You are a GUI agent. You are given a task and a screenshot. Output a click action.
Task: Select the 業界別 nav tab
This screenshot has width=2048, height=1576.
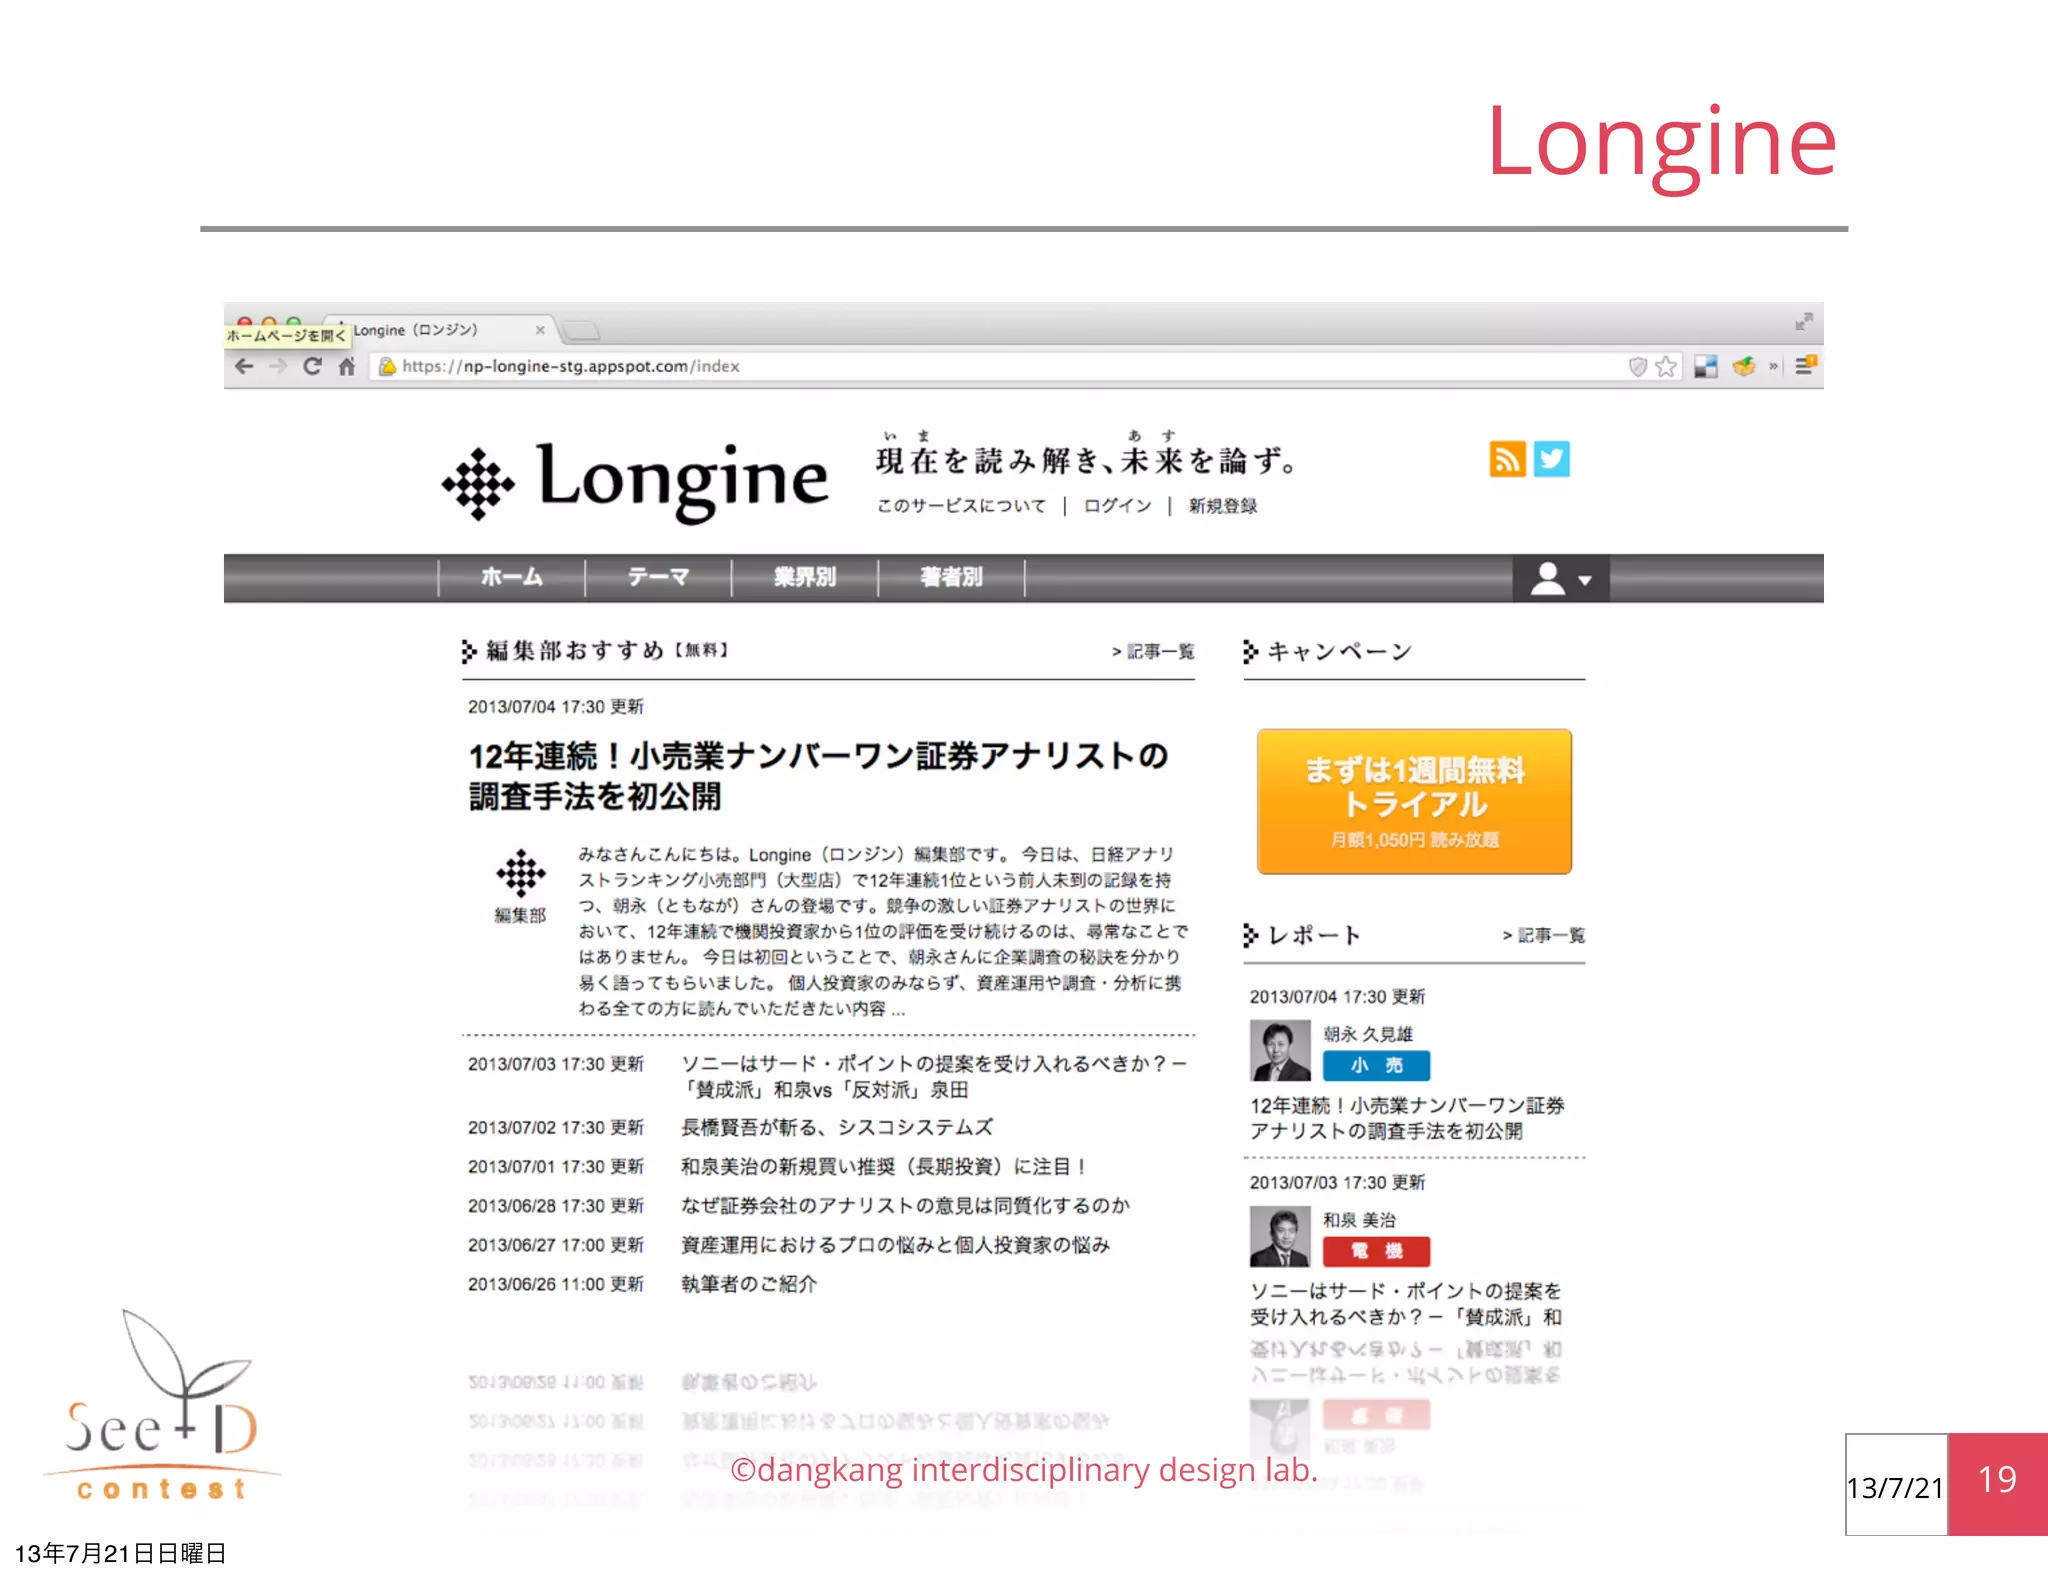click(x=804, y=577)
